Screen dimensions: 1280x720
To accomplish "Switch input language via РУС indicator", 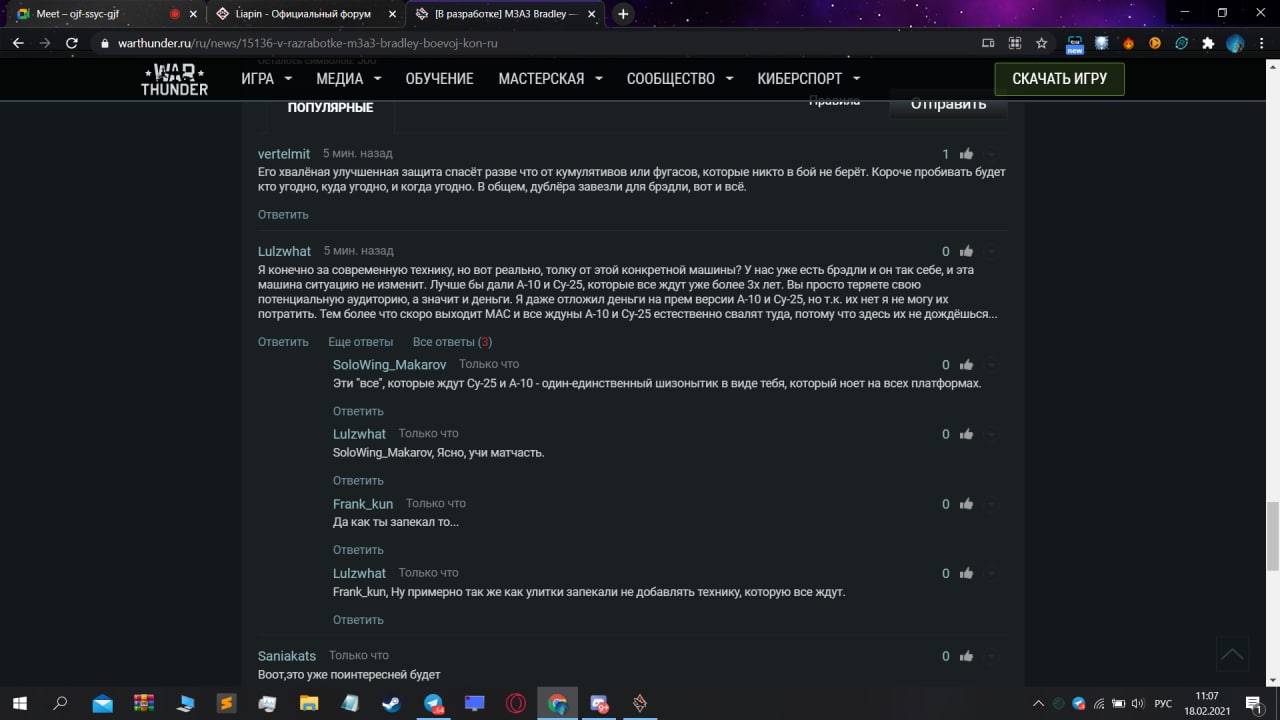I will [x=1163, y=704].
